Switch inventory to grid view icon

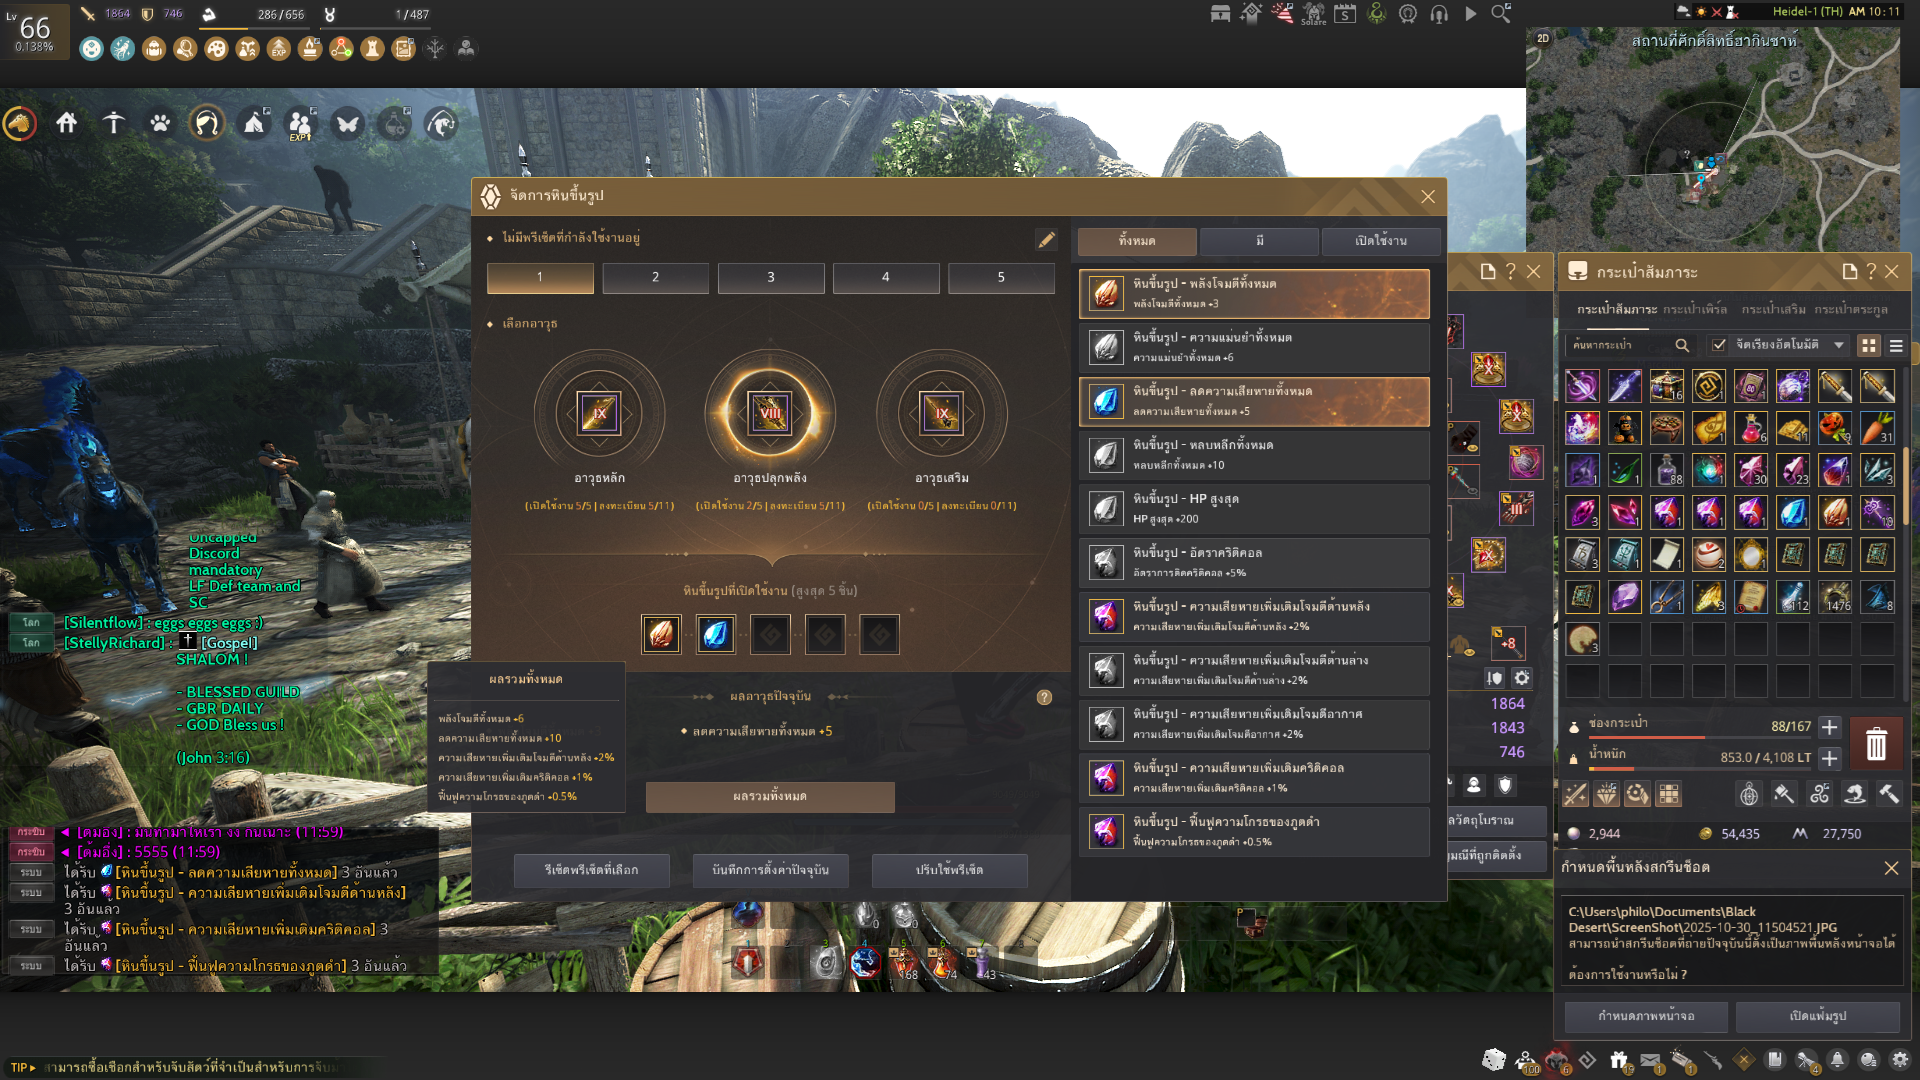(x=1868, y=345)
